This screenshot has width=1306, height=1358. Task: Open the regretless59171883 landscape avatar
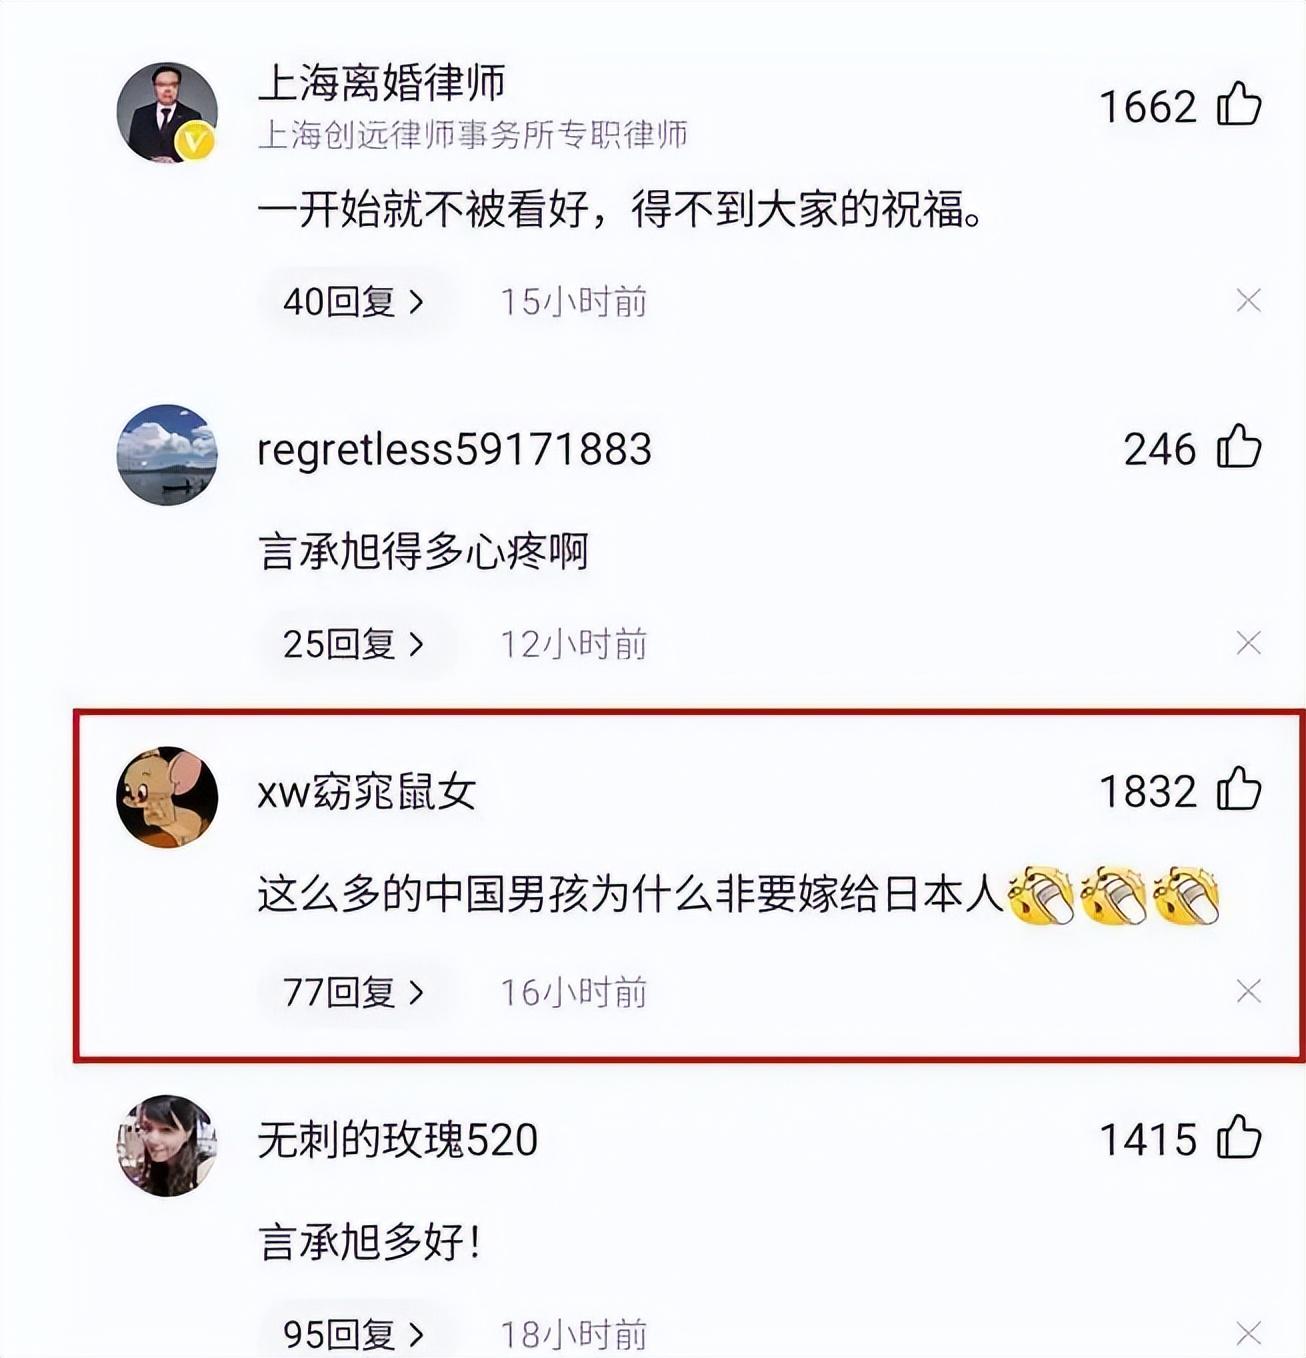(167, 455)
